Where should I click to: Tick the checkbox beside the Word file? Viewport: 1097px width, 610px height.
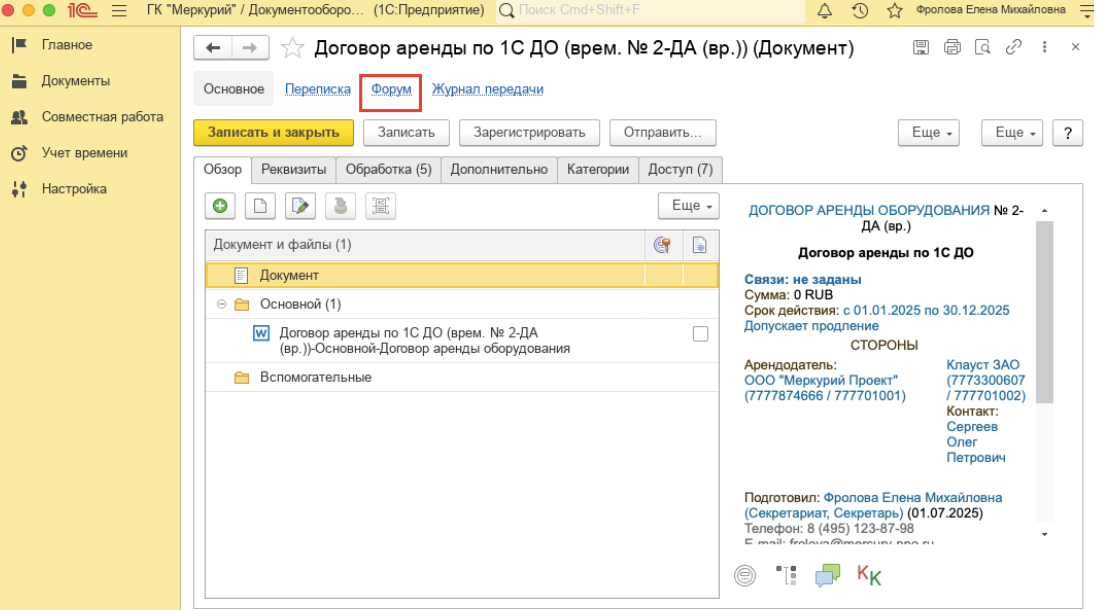tap(700, 334)
